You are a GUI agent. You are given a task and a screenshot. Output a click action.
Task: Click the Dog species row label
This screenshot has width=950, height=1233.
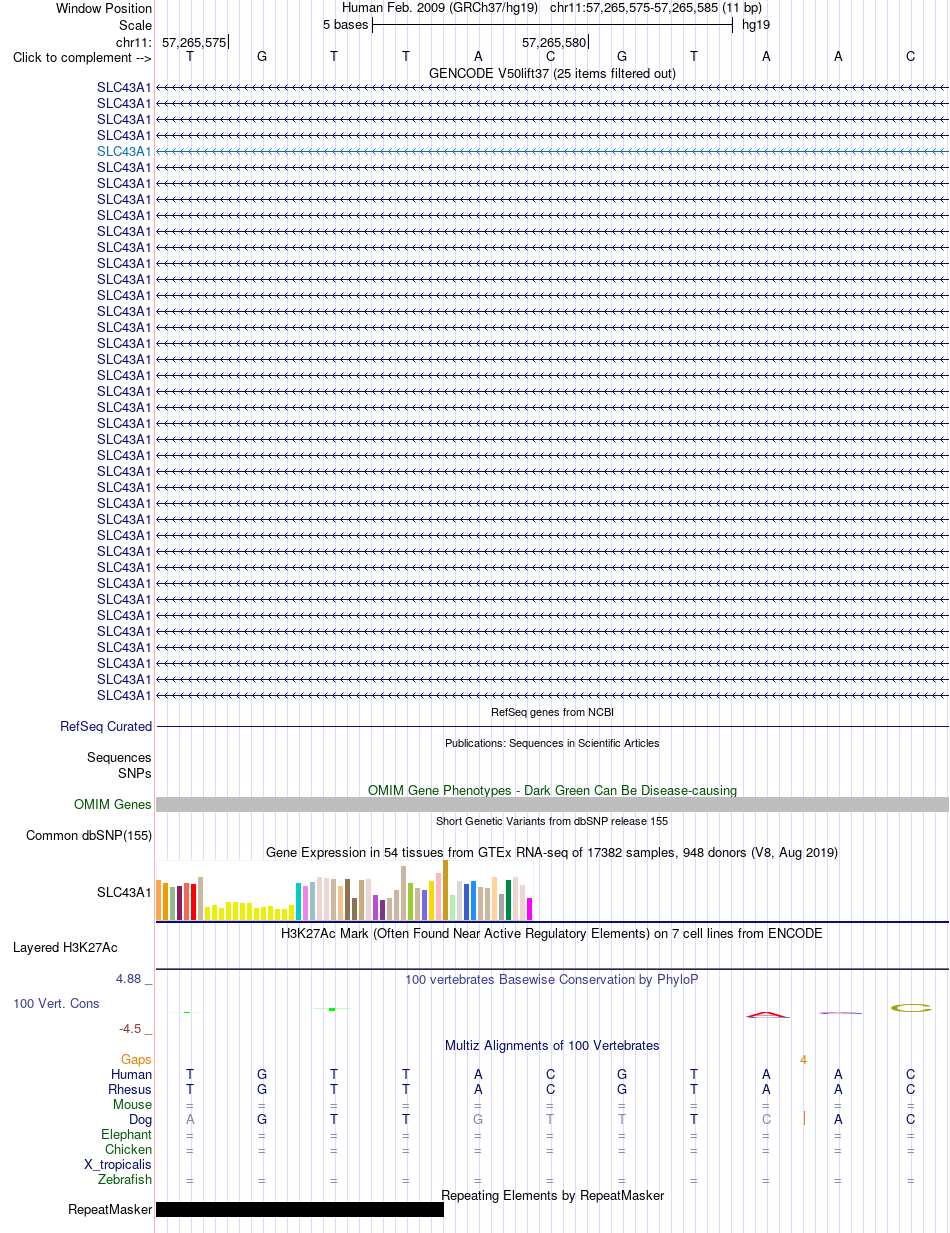click(x=139, y=1120)
